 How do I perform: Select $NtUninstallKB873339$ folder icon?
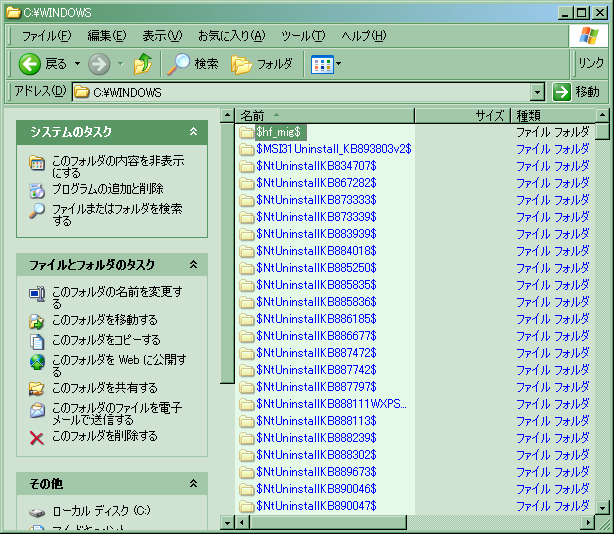click(247, 217)
